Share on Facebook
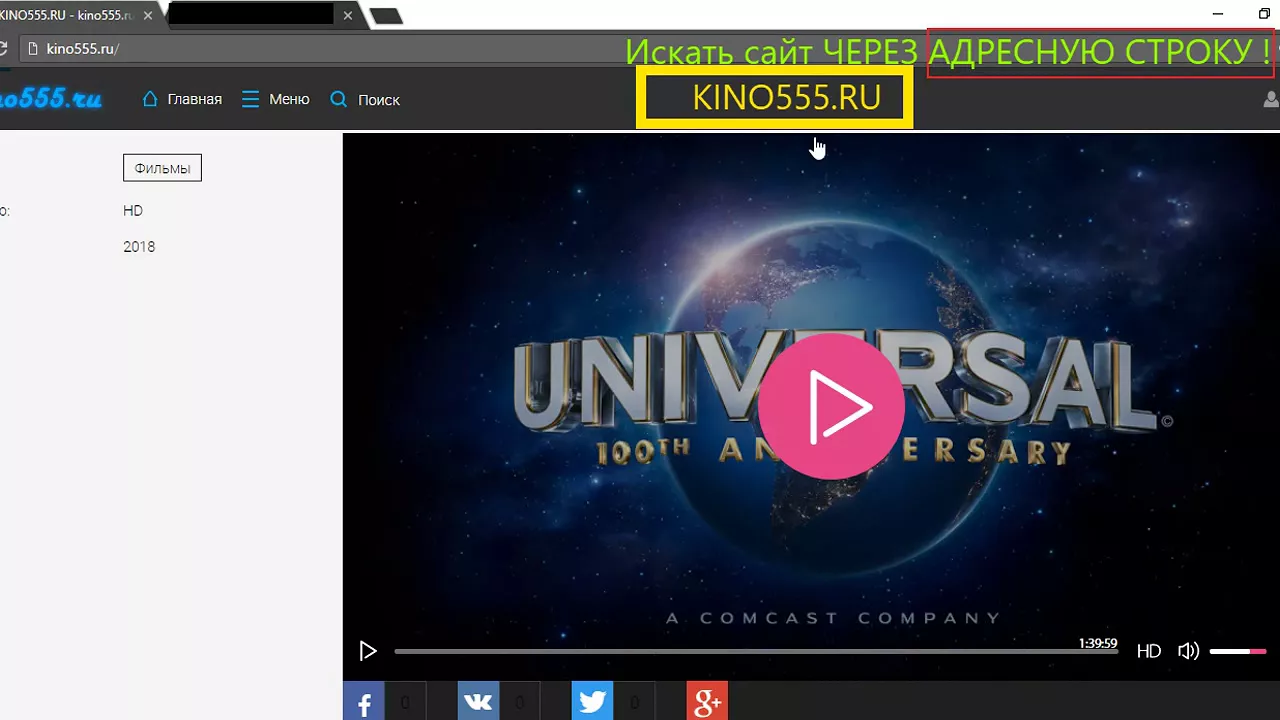This screenshot has width=1280, height=720. point(364,702)
